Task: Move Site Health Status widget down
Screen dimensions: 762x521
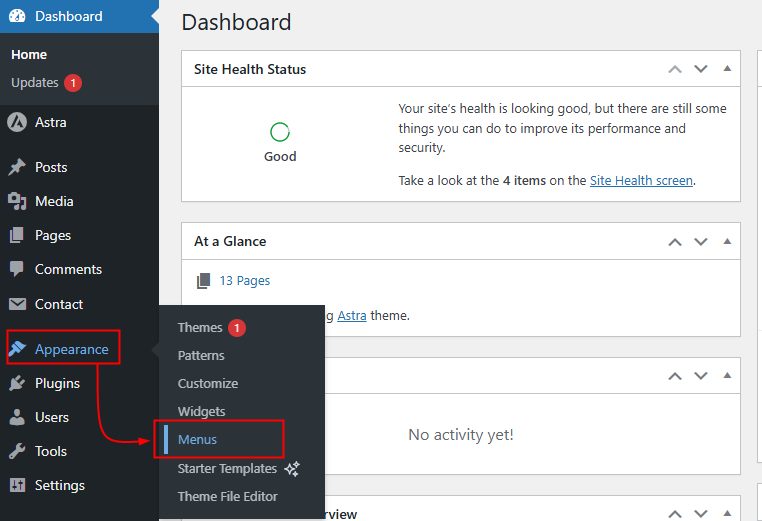Action: (x=700, y=69)
